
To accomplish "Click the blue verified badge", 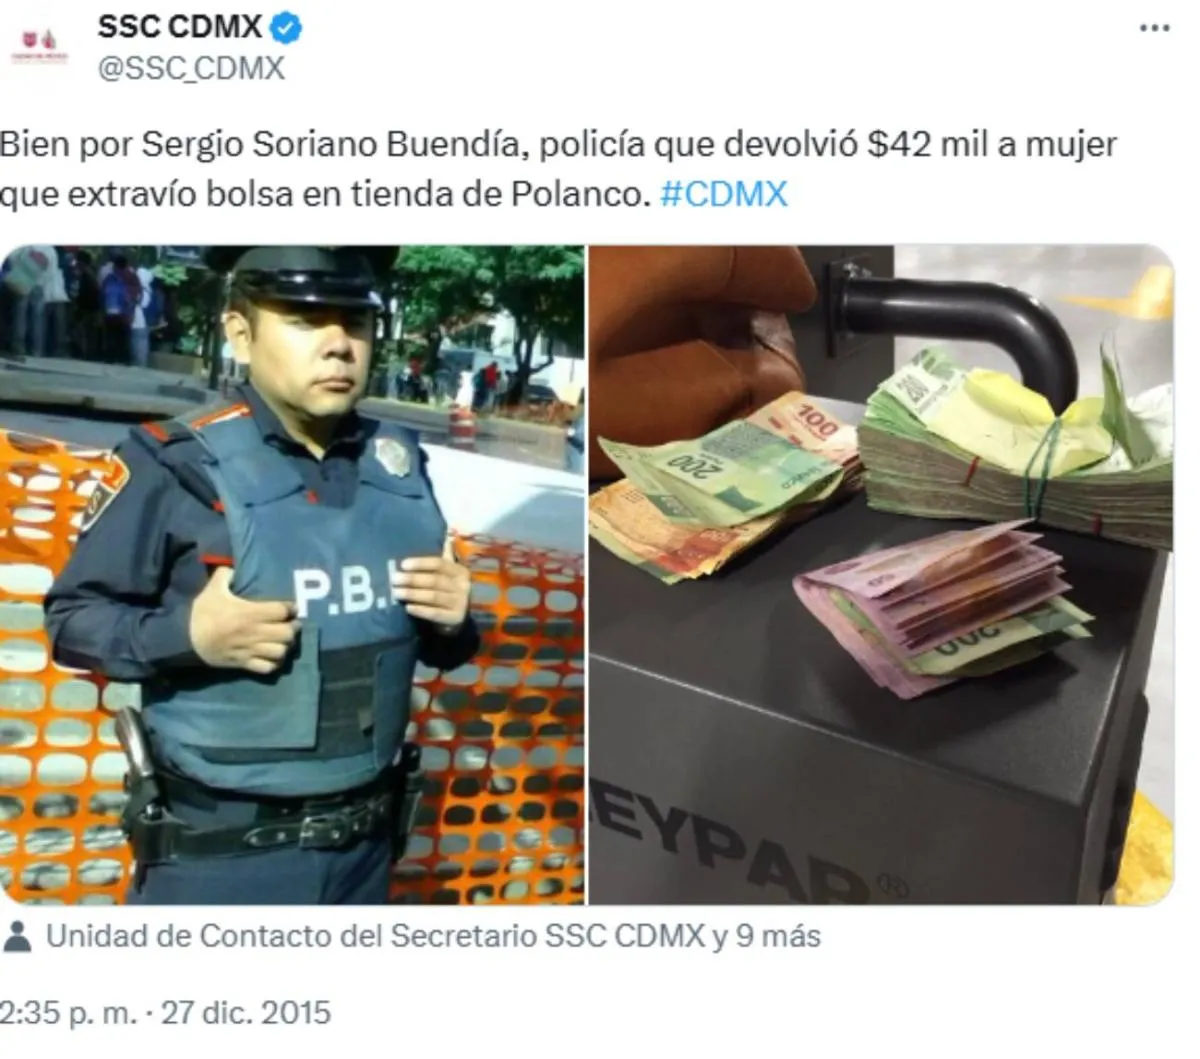I will [287, 28].
